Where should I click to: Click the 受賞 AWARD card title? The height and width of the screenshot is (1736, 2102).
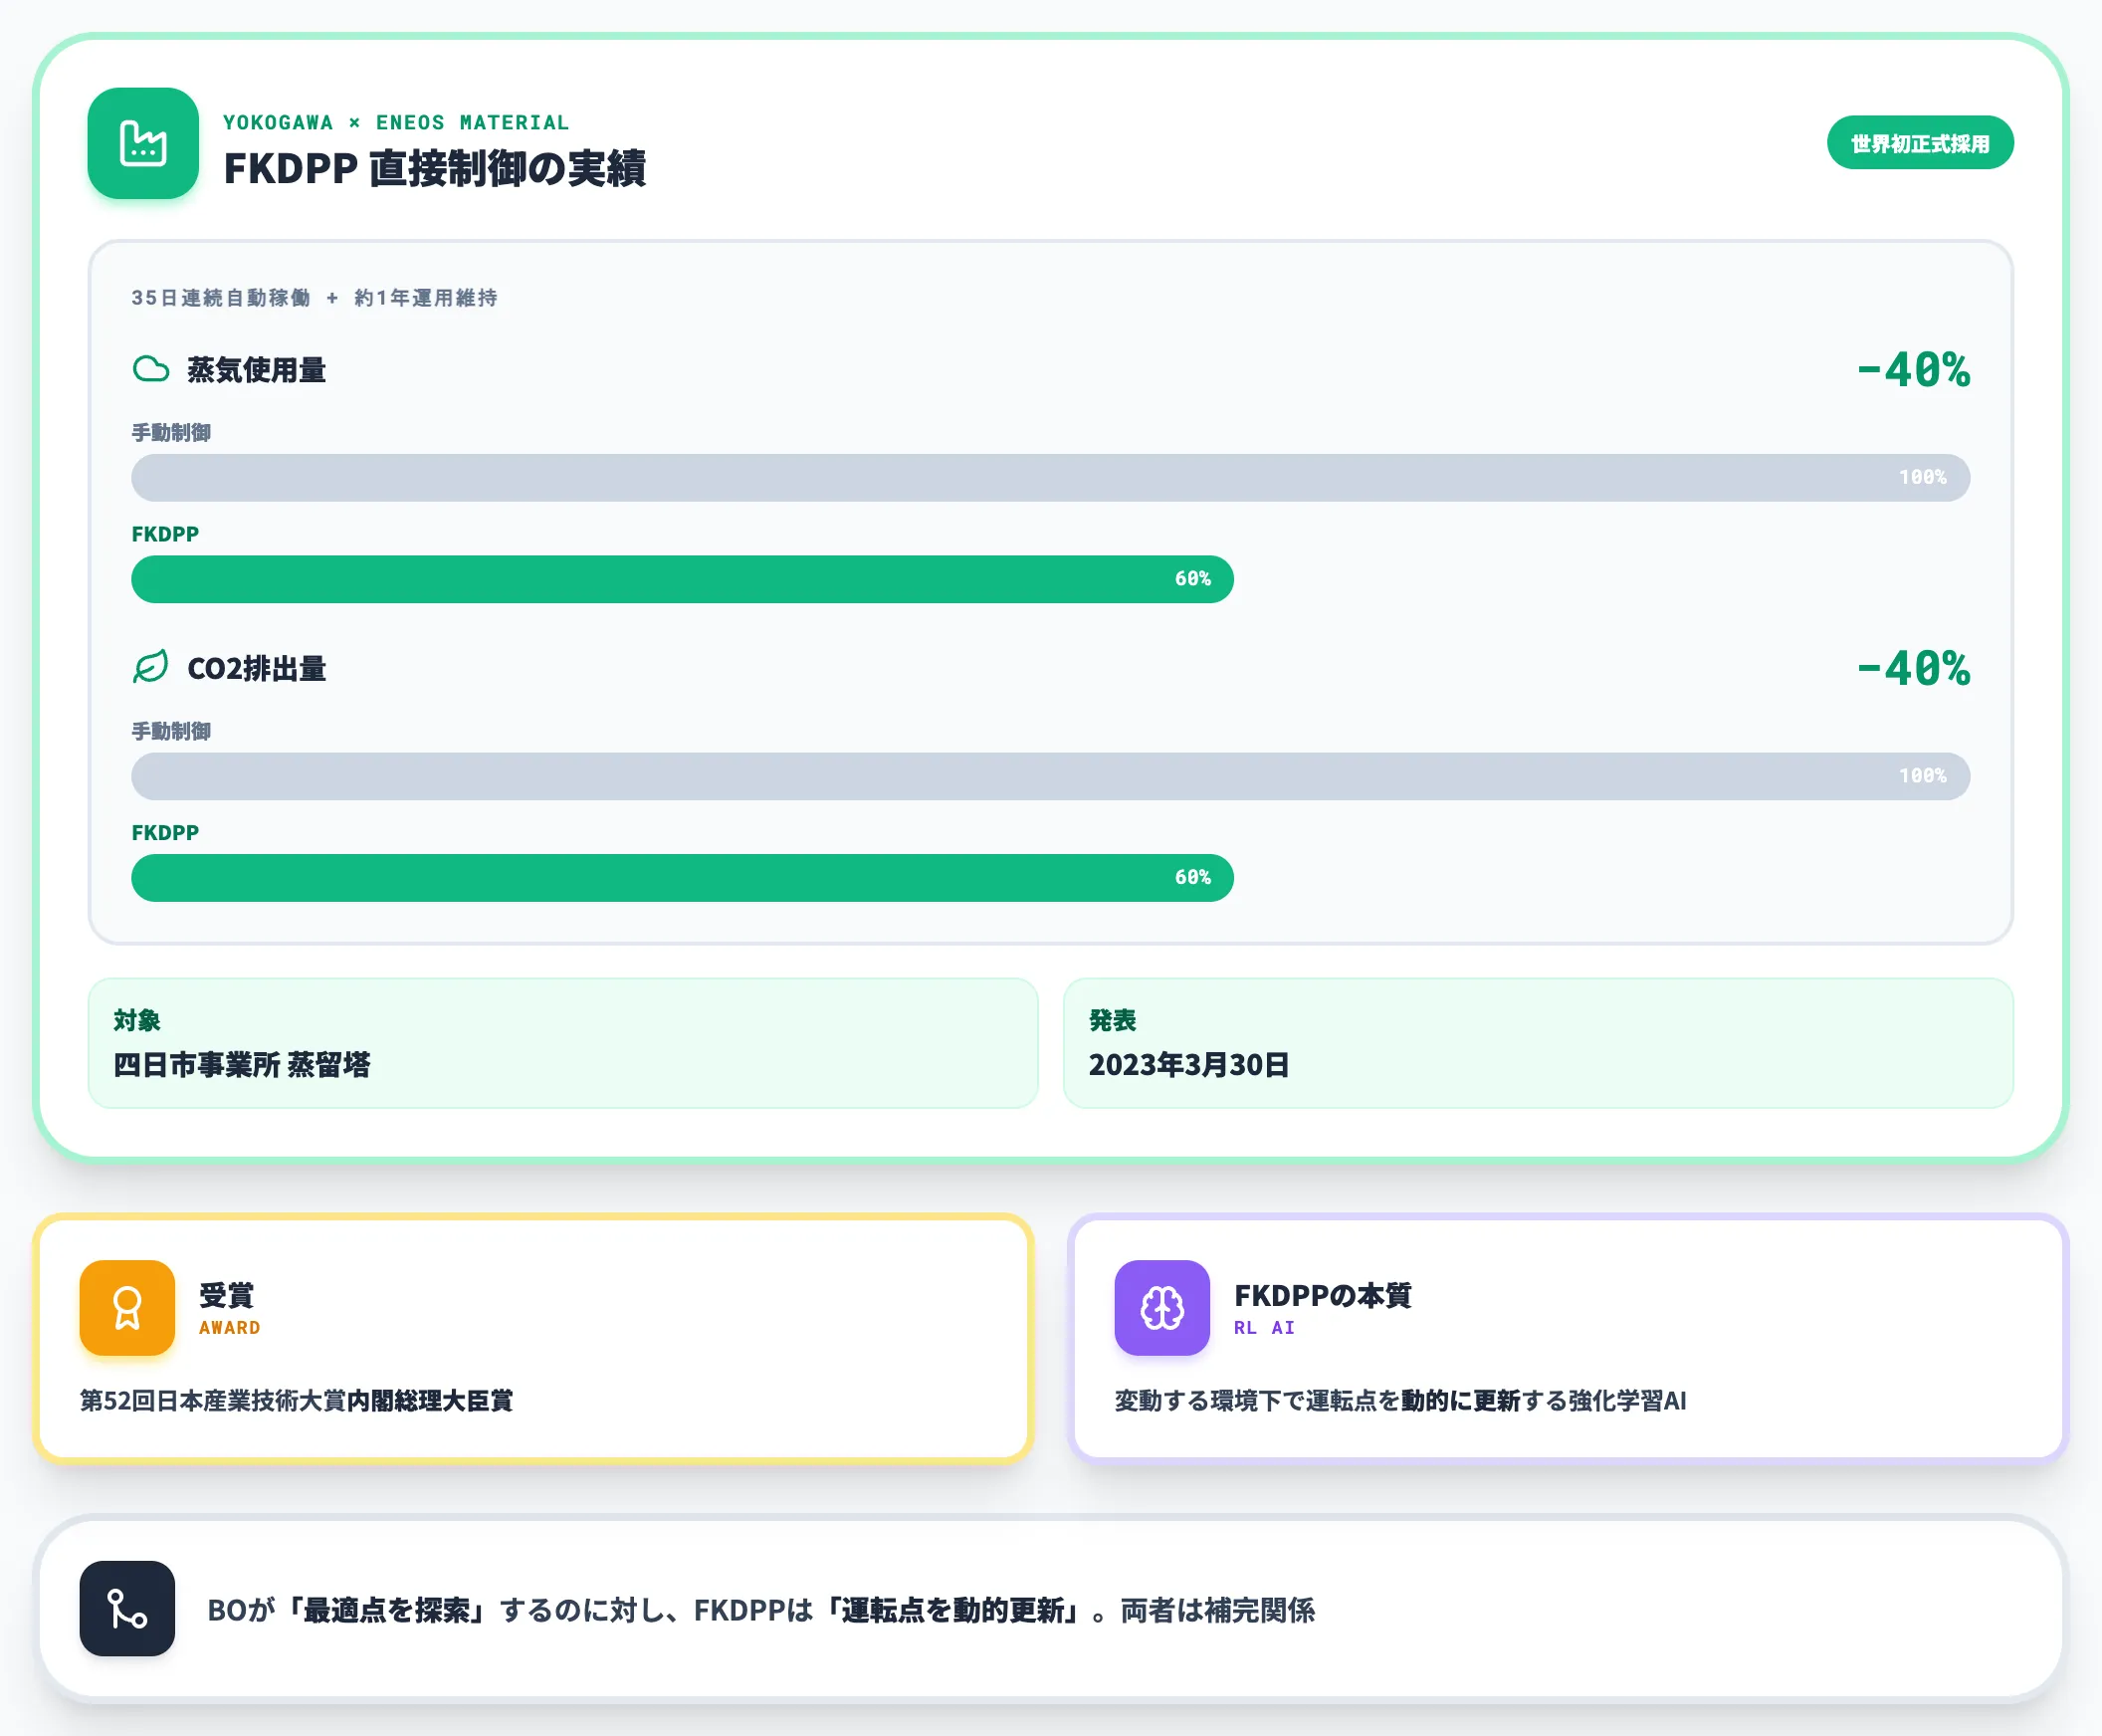tap(229, 1307)
